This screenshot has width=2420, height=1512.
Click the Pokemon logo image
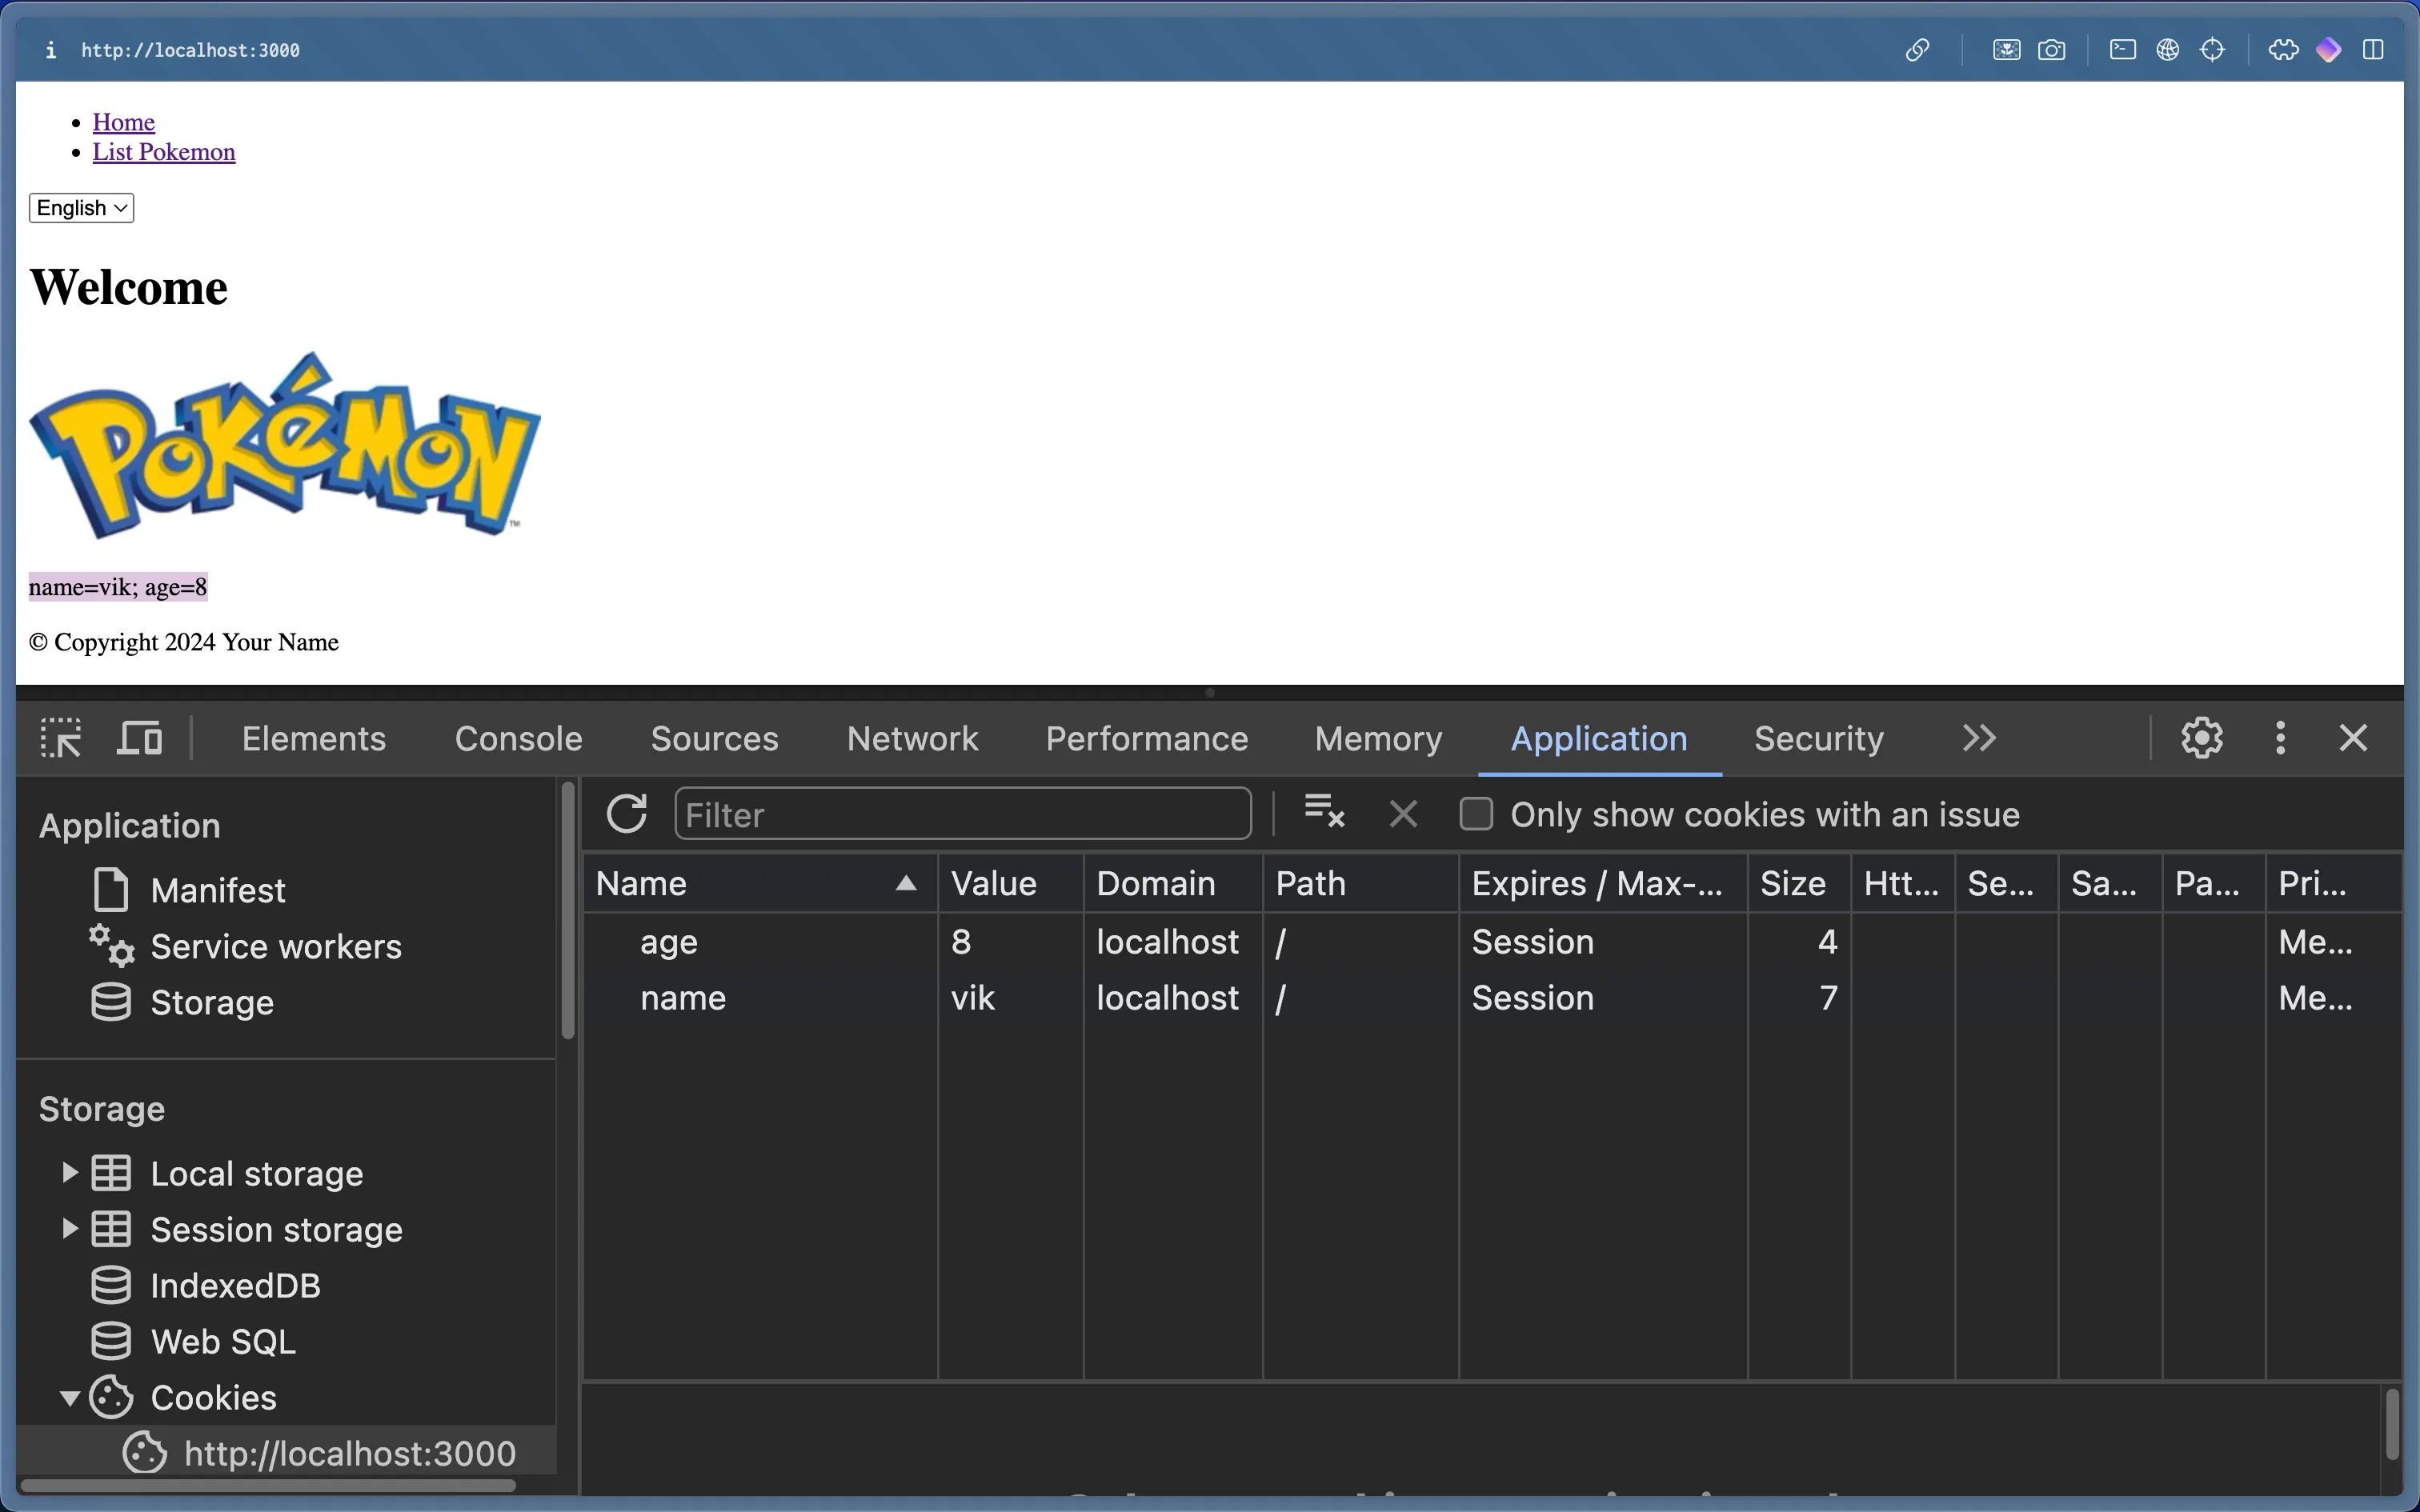click(x=285, y=445)
